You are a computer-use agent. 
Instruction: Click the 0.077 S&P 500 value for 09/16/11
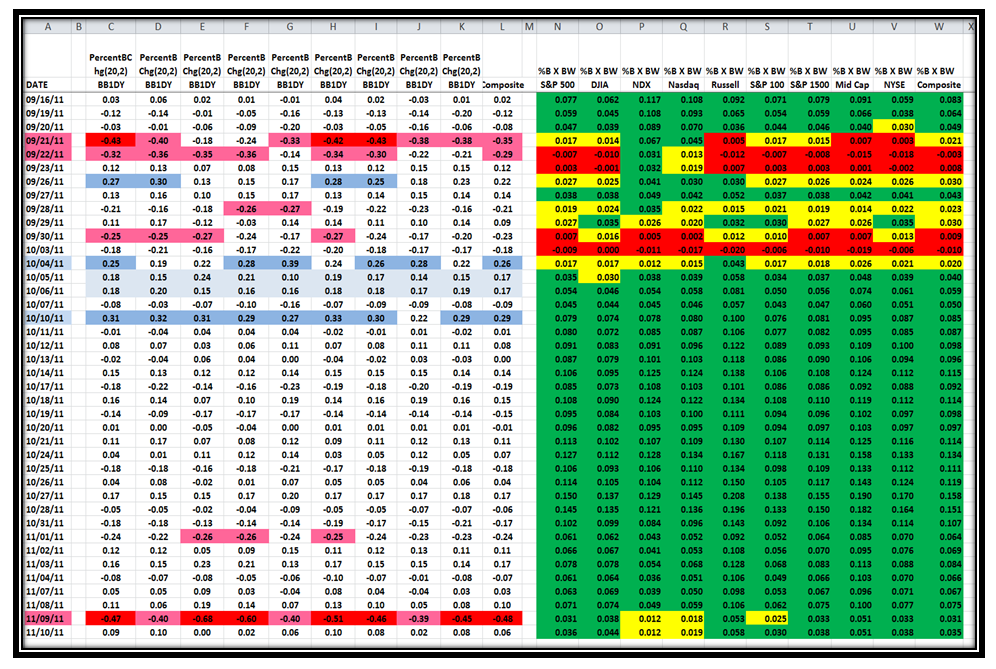tap(557, 100)
